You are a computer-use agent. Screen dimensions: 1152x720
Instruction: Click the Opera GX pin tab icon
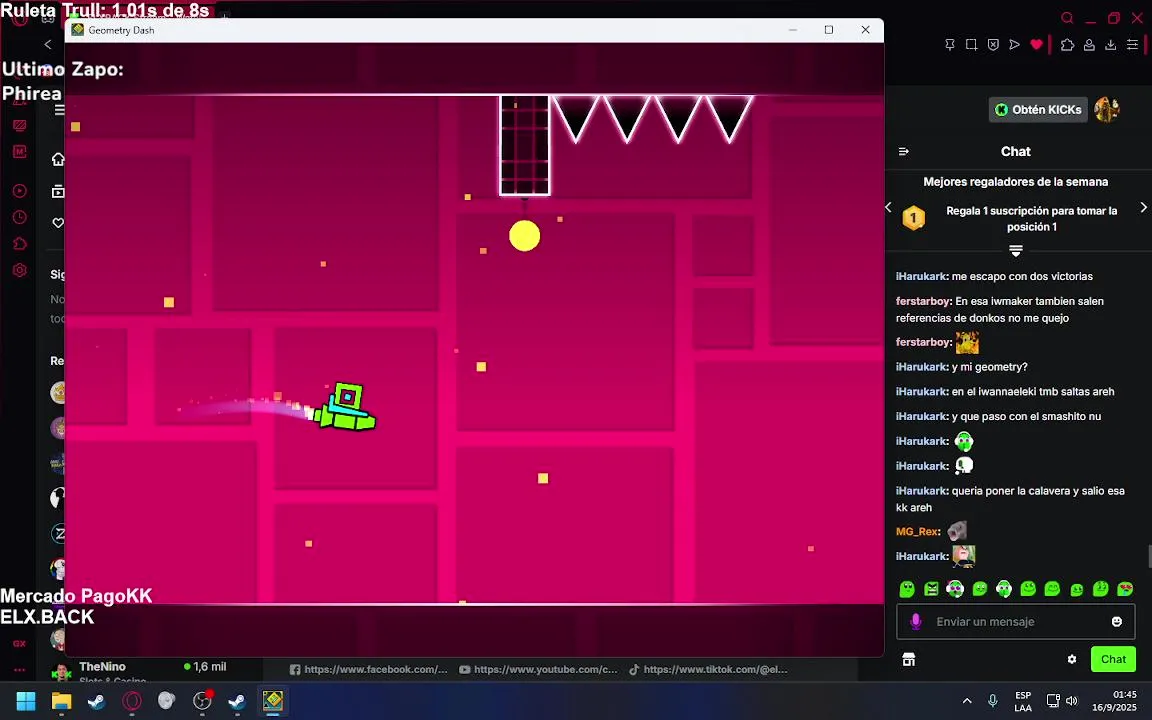click(949, 45)
